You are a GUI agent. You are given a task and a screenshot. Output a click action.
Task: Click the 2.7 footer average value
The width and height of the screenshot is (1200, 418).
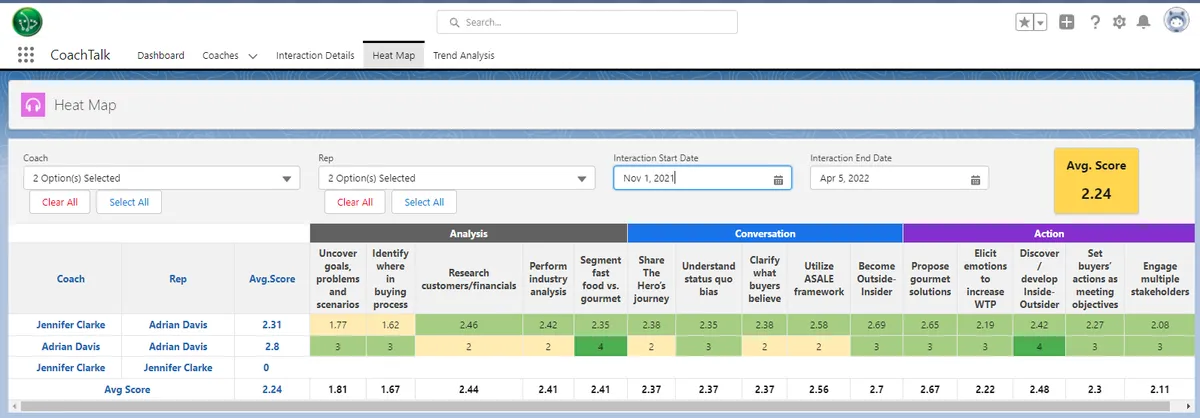[877, 390]
